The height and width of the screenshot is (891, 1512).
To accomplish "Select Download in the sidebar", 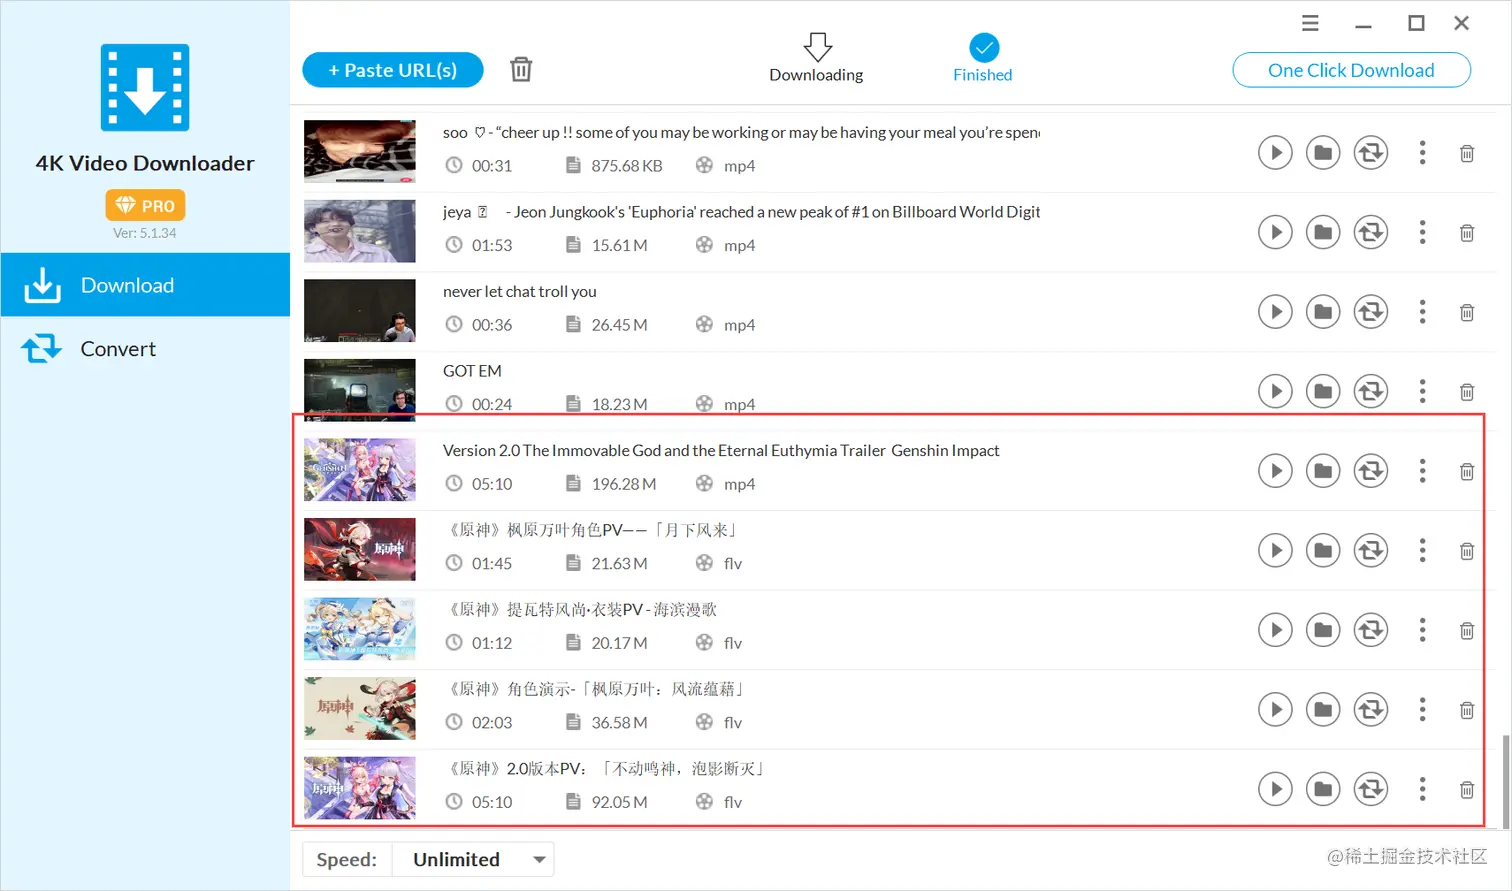I will (x=145, y=285).
